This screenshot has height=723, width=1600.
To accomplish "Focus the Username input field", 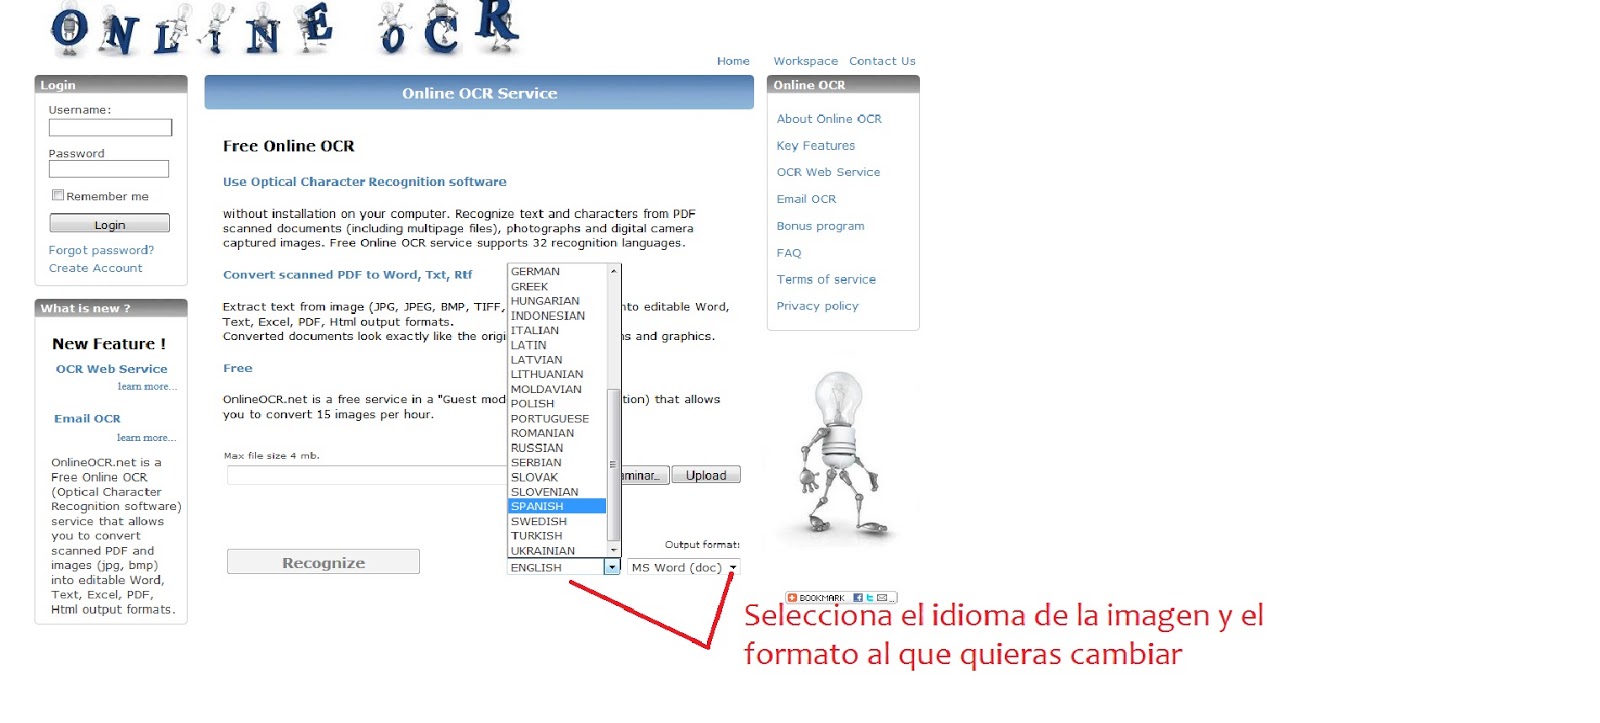I will click(x=110, y=127).
